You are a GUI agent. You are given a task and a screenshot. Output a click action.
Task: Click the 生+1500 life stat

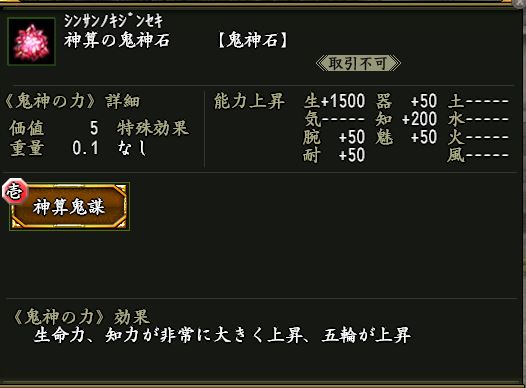coord(334,101)
